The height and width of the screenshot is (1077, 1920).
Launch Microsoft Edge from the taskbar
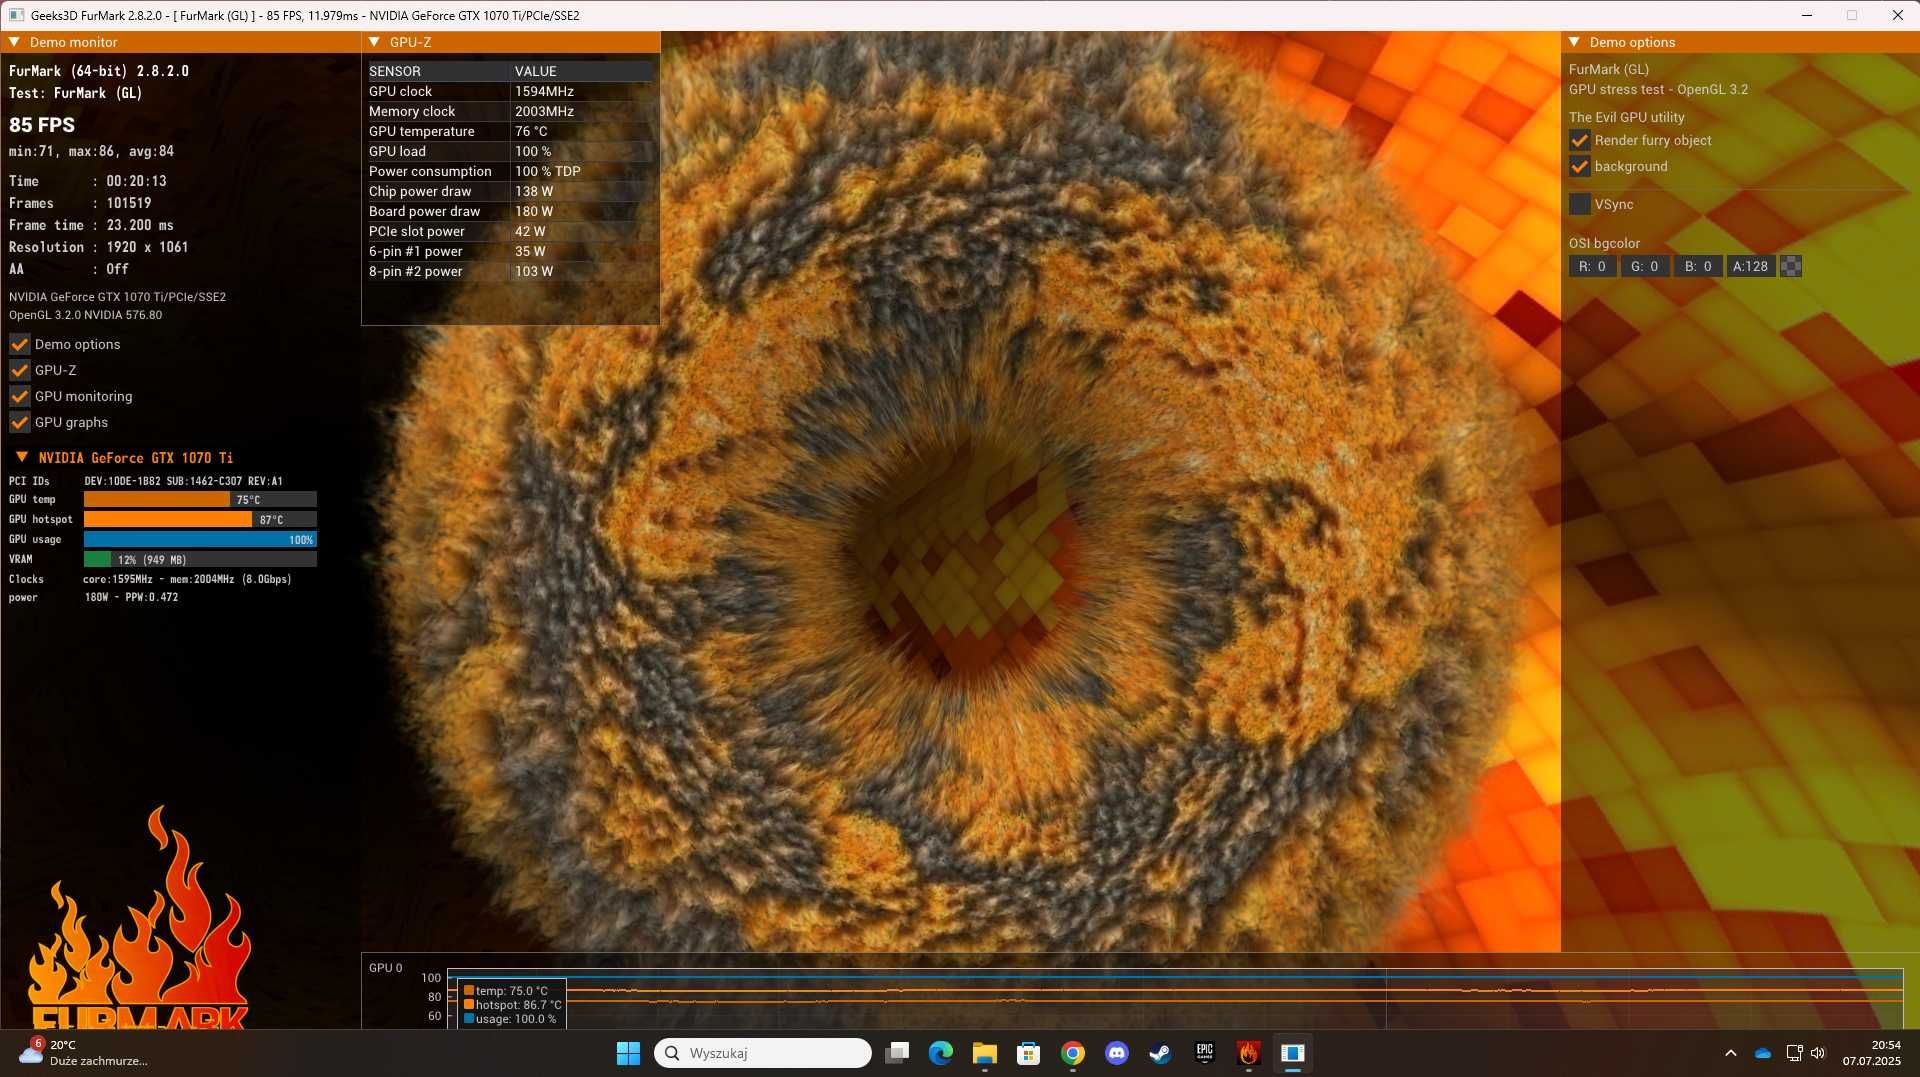941,1053
